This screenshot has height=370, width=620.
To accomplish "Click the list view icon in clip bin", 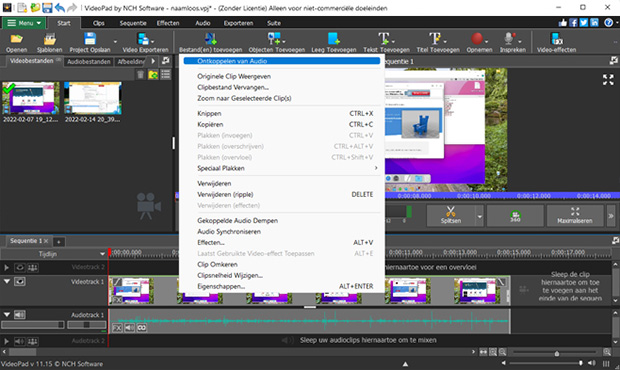I will tap(166, 74).
